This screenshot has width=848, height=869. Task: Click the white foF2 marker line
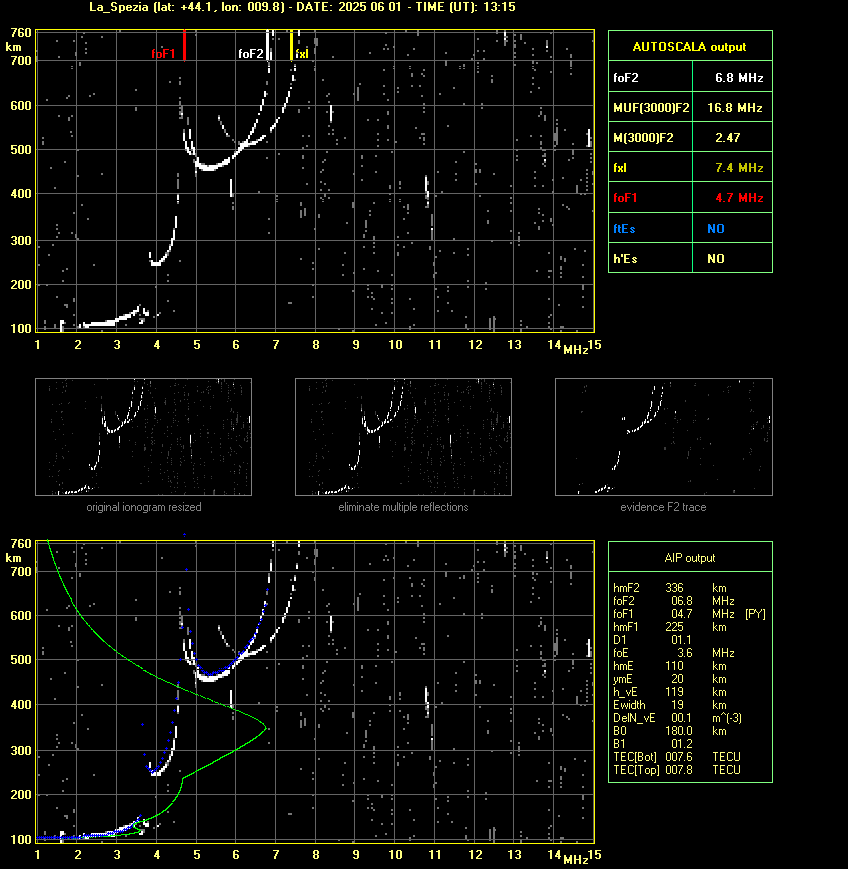(268, 45)
